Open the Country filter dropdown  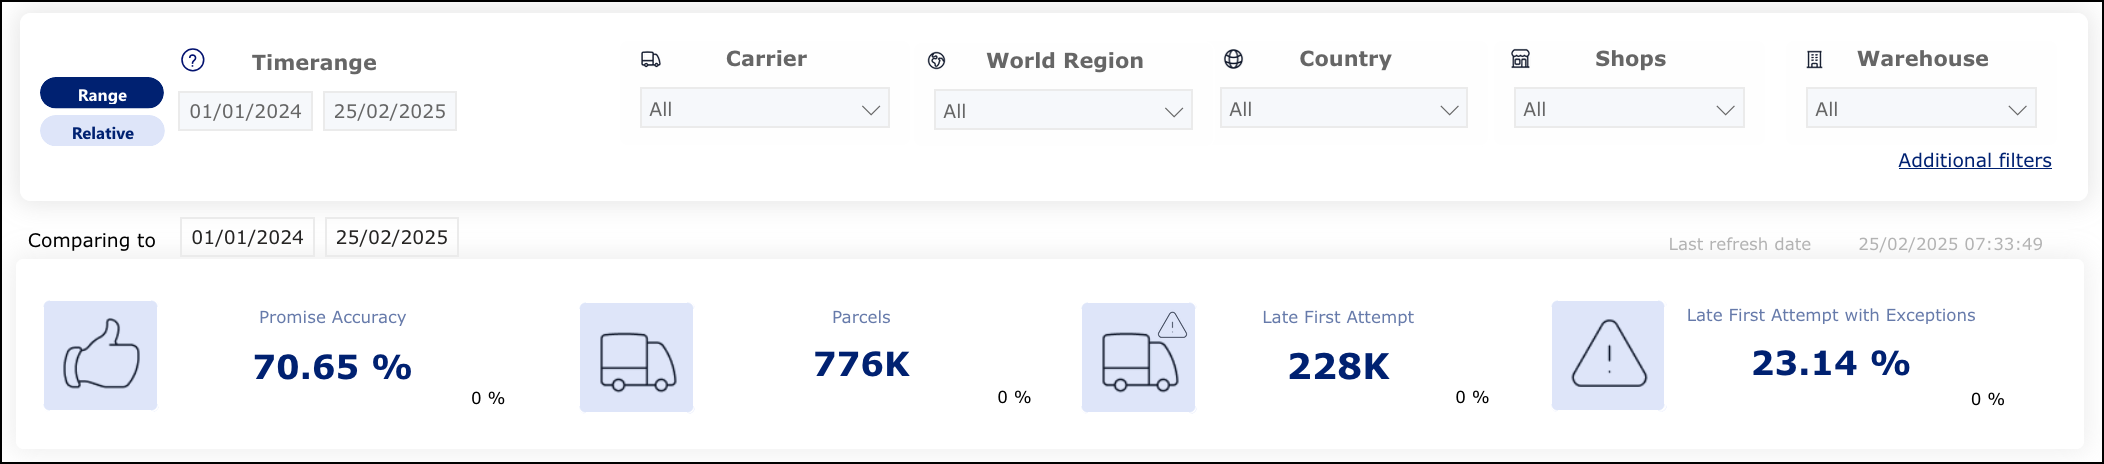tap(1343, 109)
